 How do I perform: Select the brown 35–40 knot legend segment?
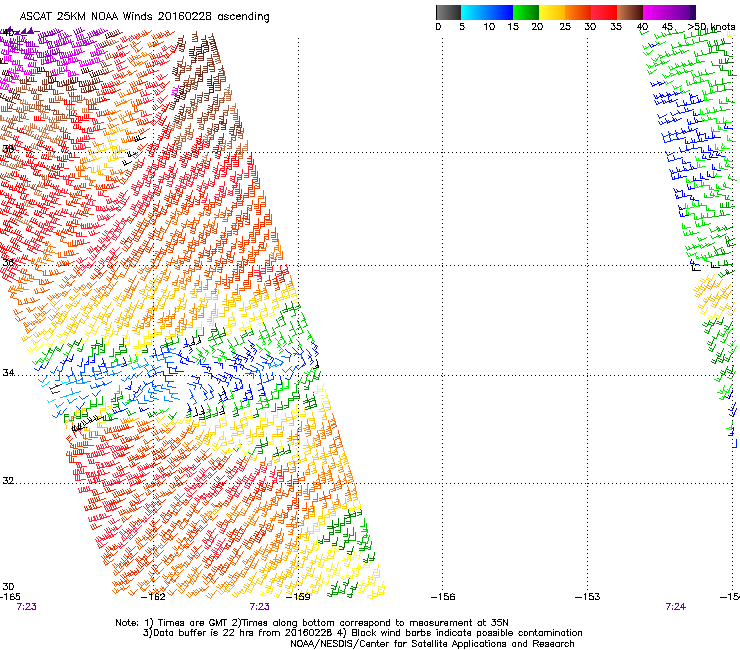[x=630, y=12]
